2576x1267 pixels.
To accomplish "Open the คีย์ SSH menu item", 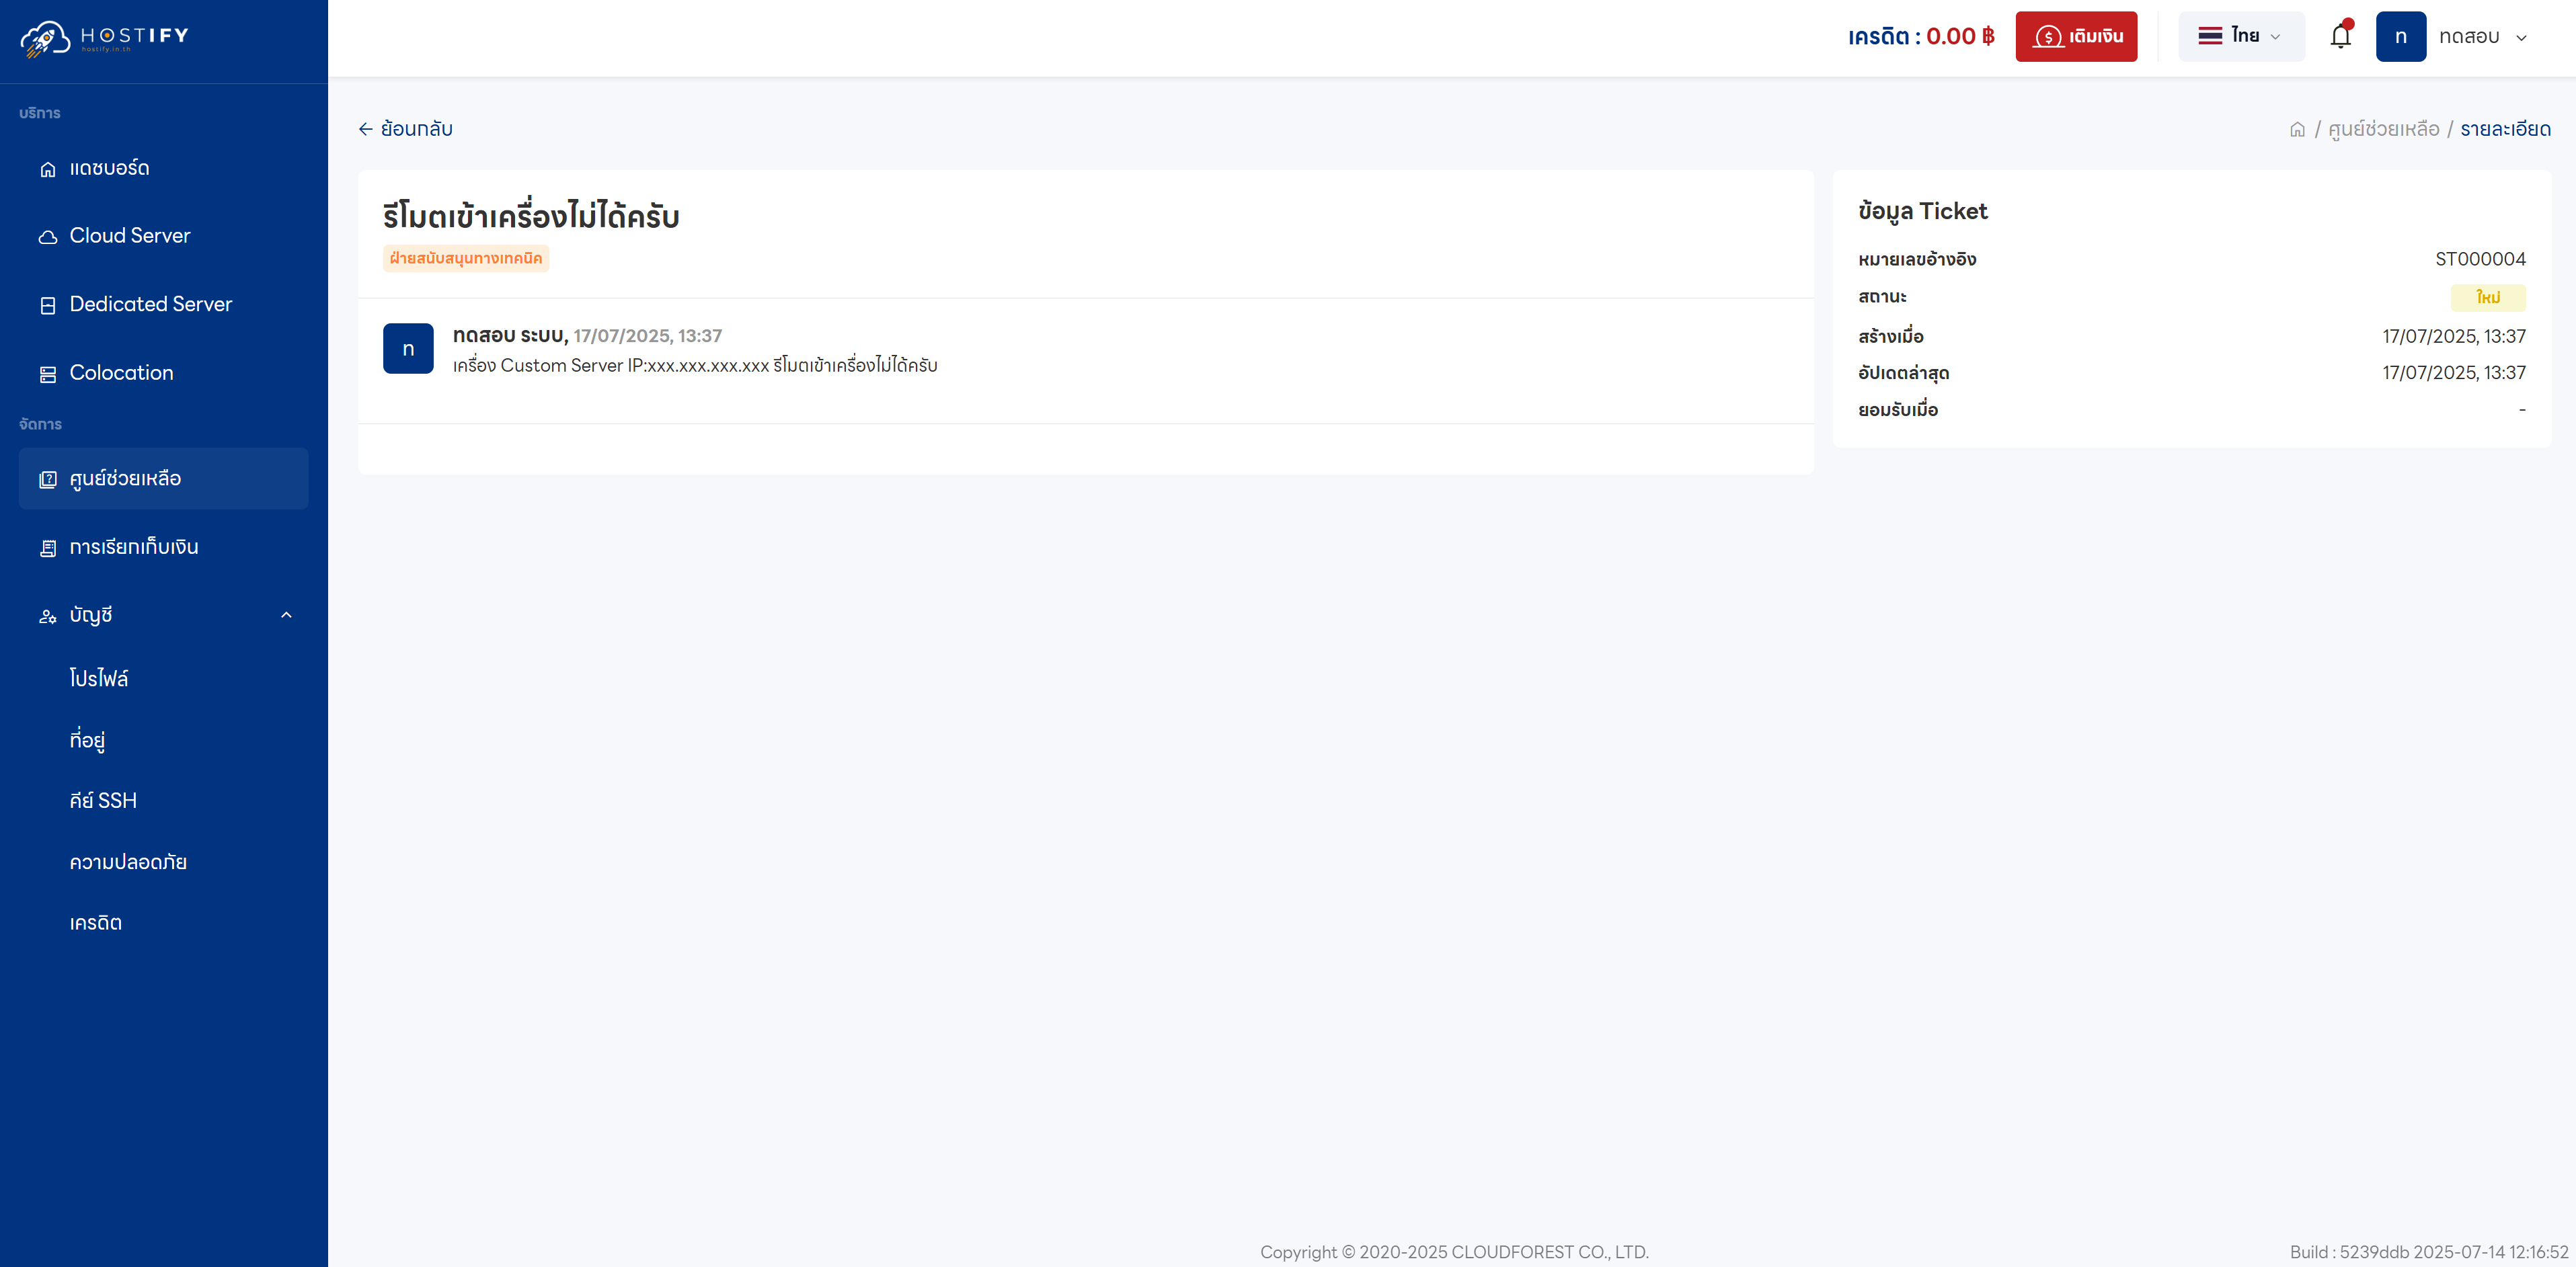I will point(103,801).
